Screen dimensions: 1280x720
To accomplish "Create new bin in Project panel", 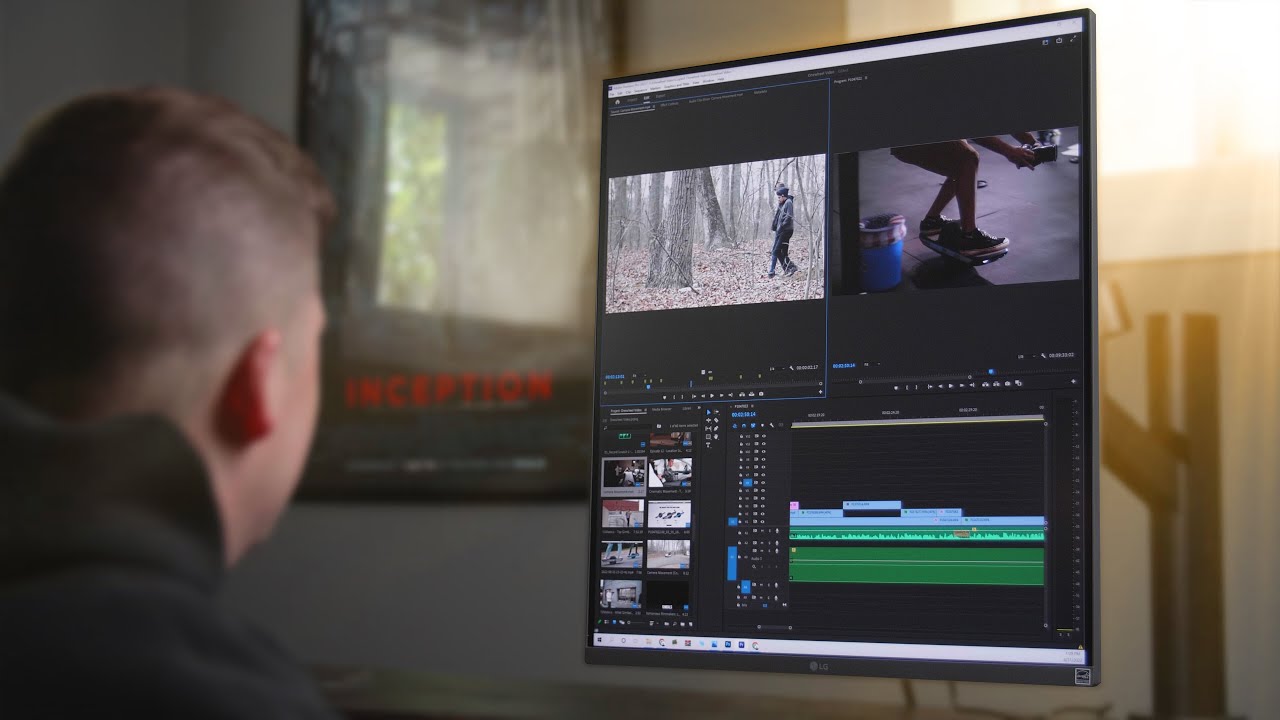I will [682, 624].
